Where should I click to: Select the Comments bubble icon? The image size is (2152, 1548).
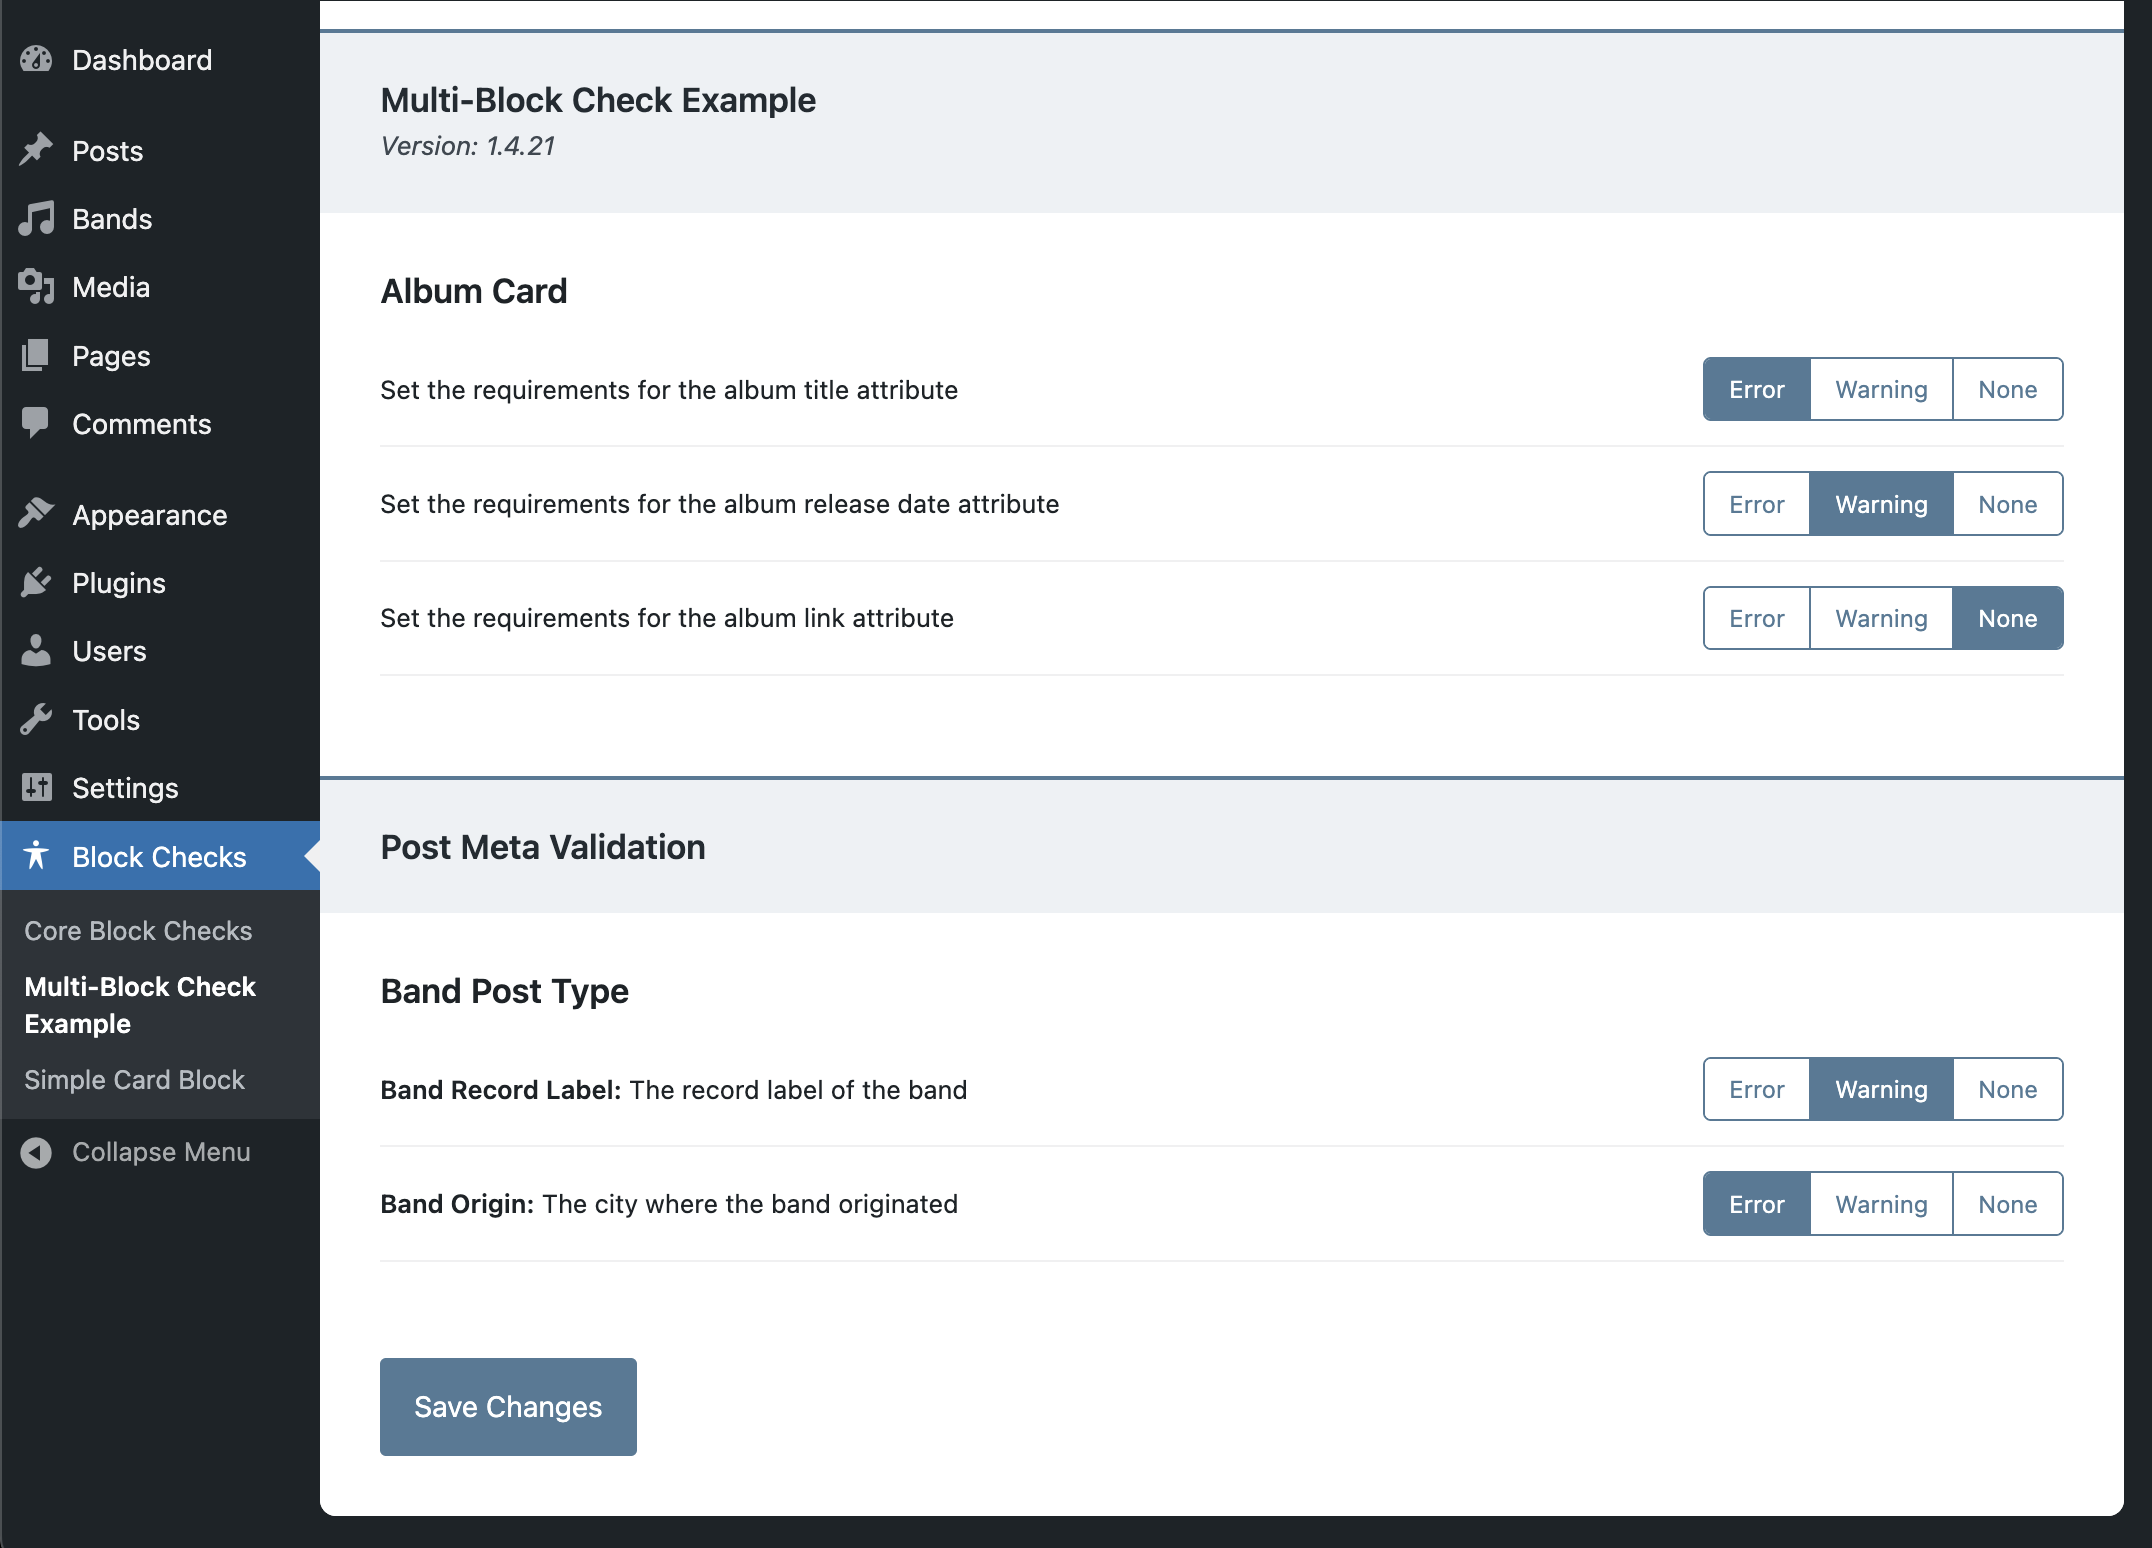[37, 424]
